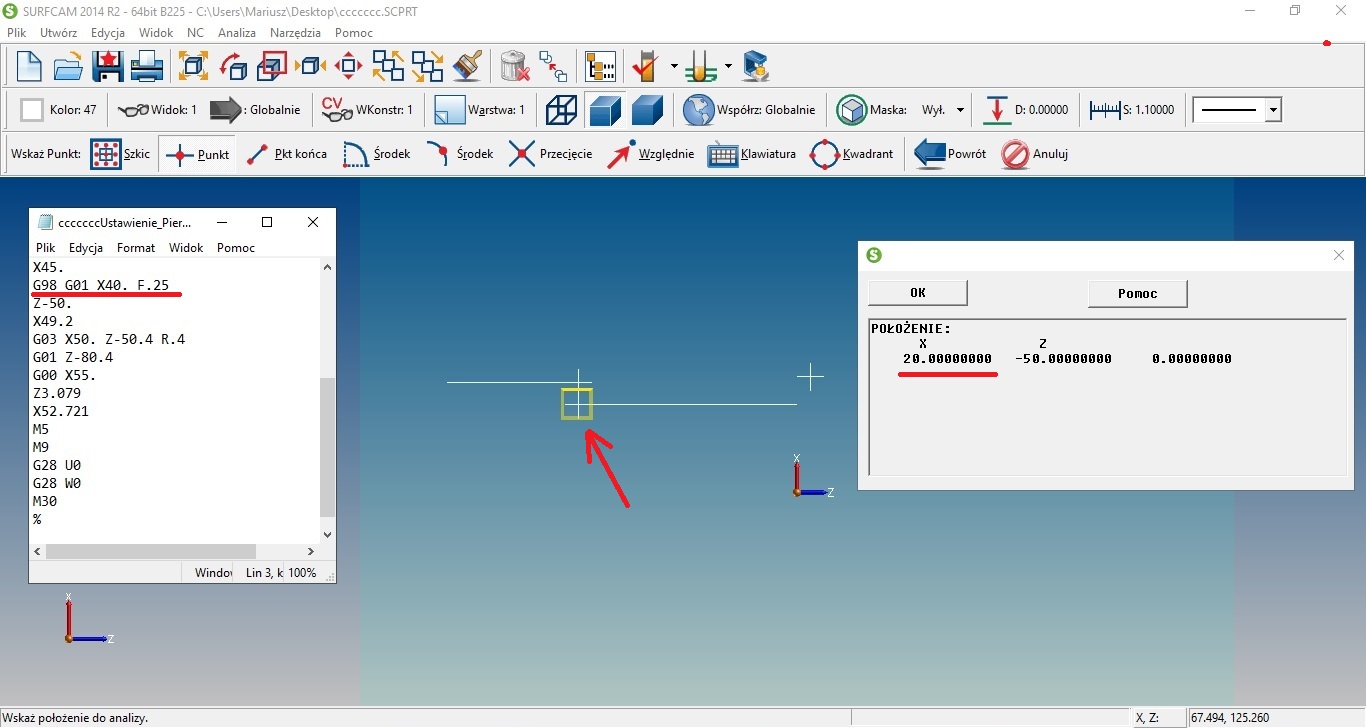The height and width of the screenshot is (728, 1366).
Task: Click OK in the position dialog
Action: (917, 293)
